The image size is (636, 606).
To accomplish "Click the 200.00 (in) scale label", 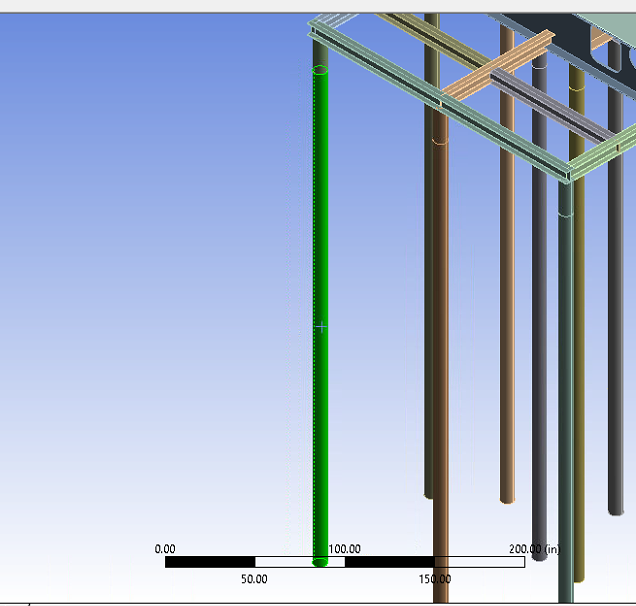I will point(535,549).
